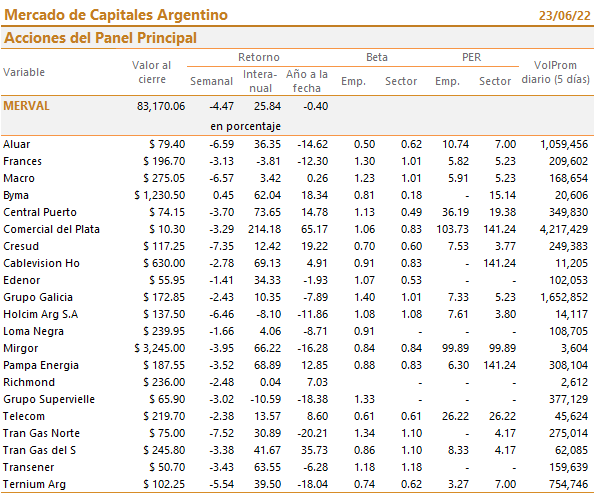Click Tran Gas Norte year-to-date -20.21

(313, 433)
